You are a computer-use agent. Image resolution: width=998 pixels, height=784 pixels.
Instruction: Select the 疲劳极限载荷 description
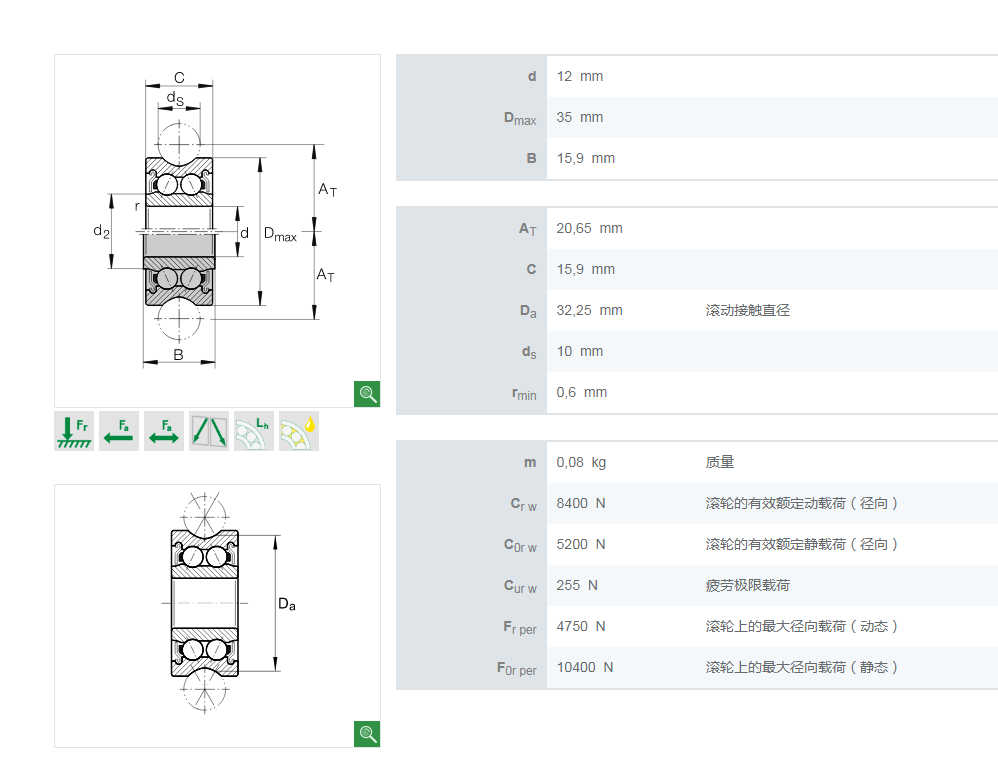click(747, 585)
